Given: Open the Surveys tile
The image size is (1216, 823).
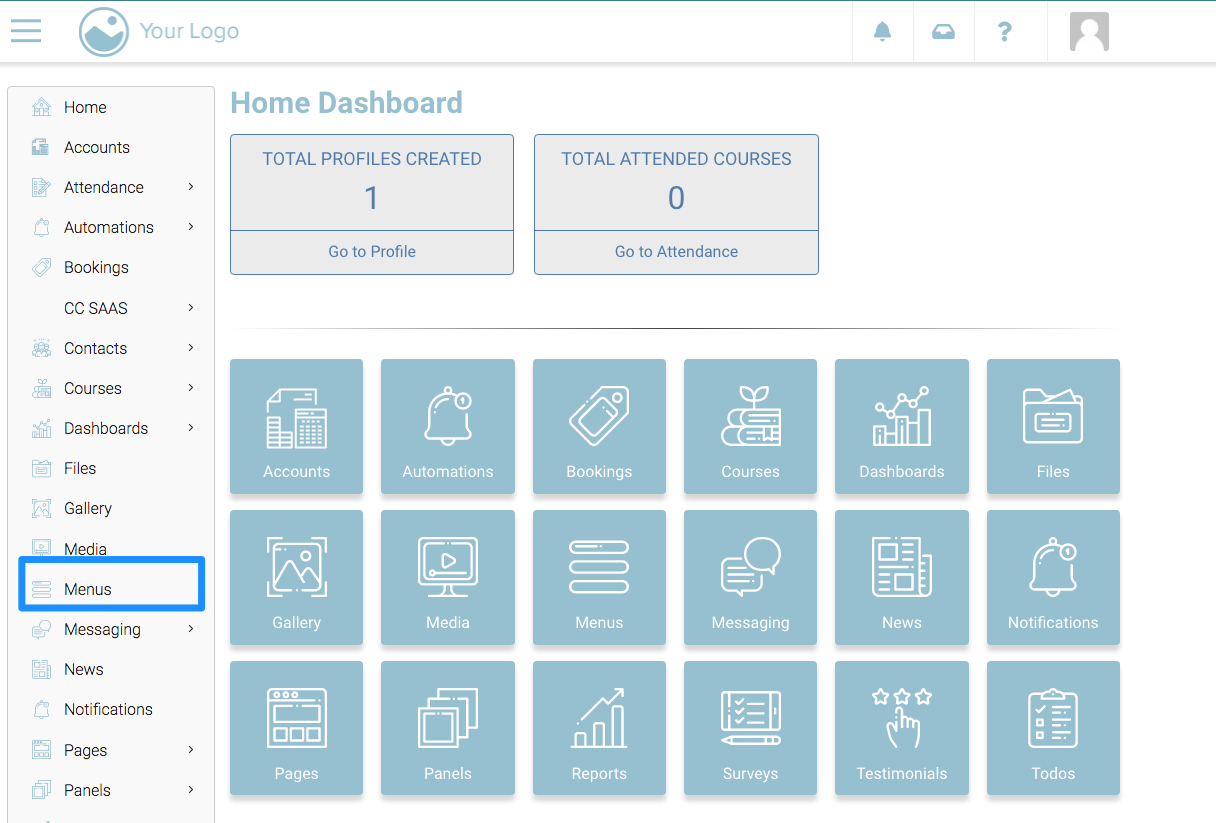Looking at the screenshot, I should click(750, 728).
